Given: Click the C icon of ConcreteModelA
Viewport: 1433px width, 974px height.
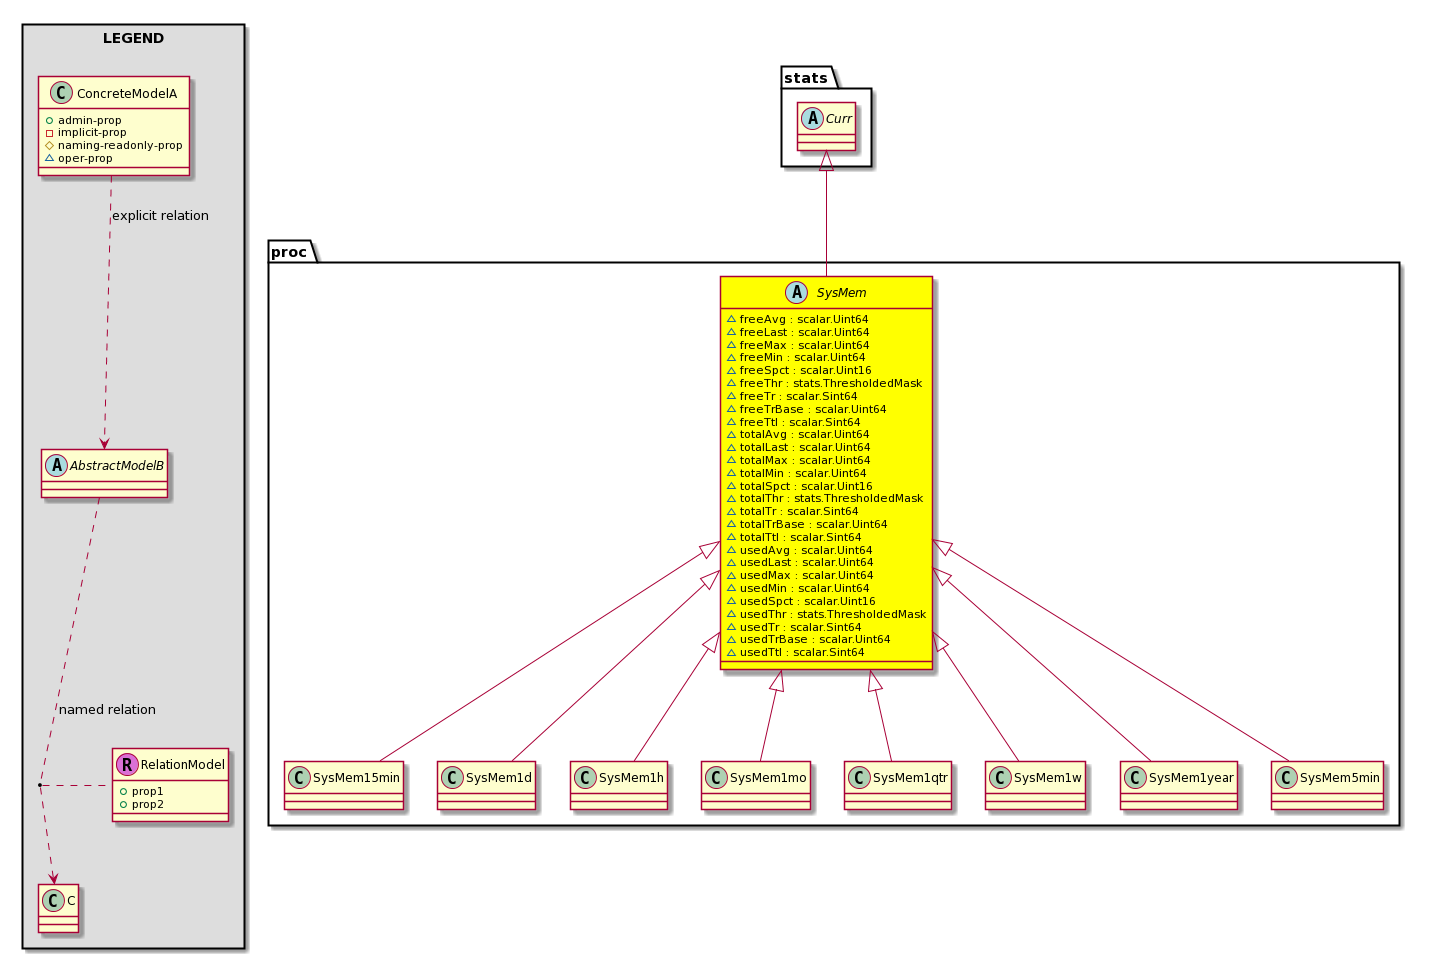Looking at the screenshot, I should pos(62,93).
